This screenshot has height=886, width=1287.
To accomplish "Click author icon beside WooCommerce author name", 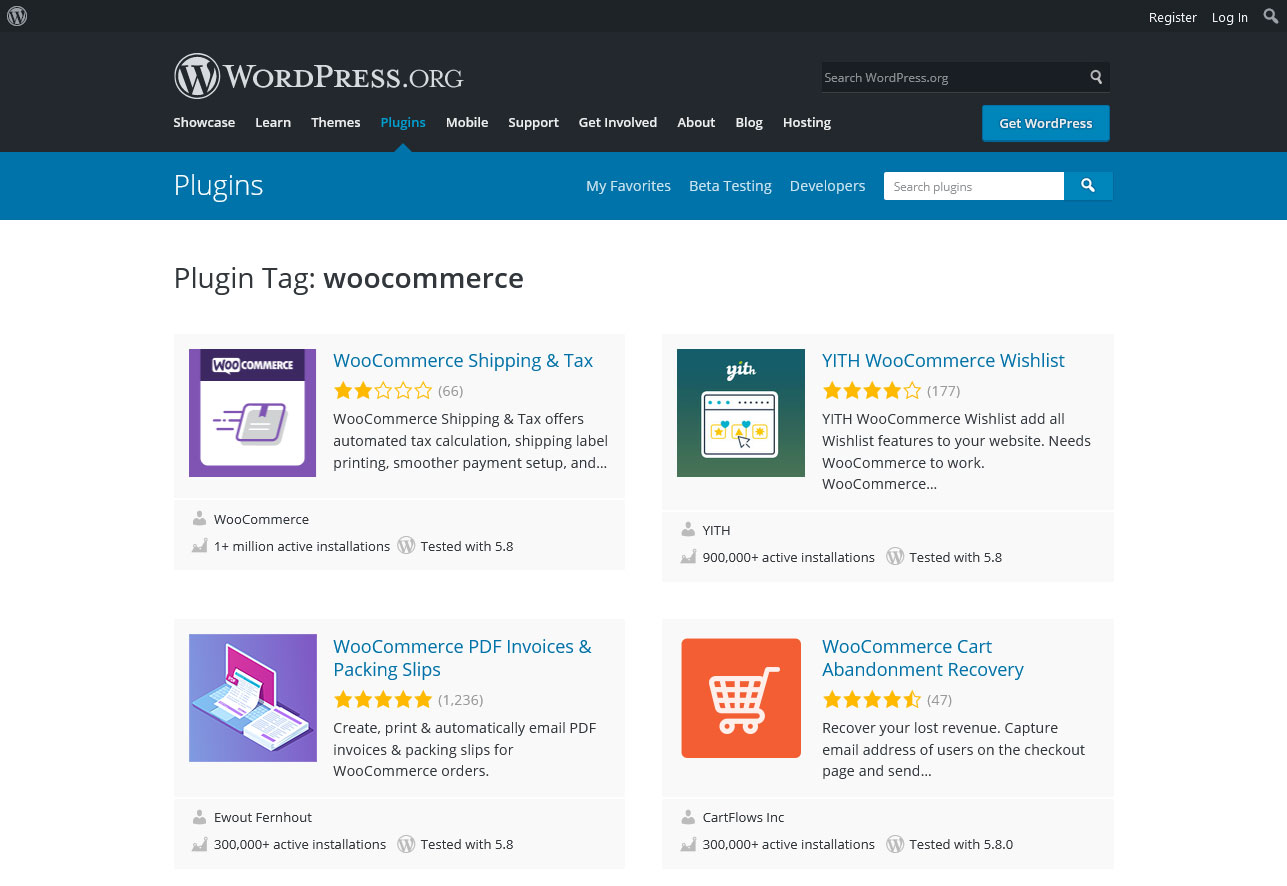I will (x=199, y=519).
